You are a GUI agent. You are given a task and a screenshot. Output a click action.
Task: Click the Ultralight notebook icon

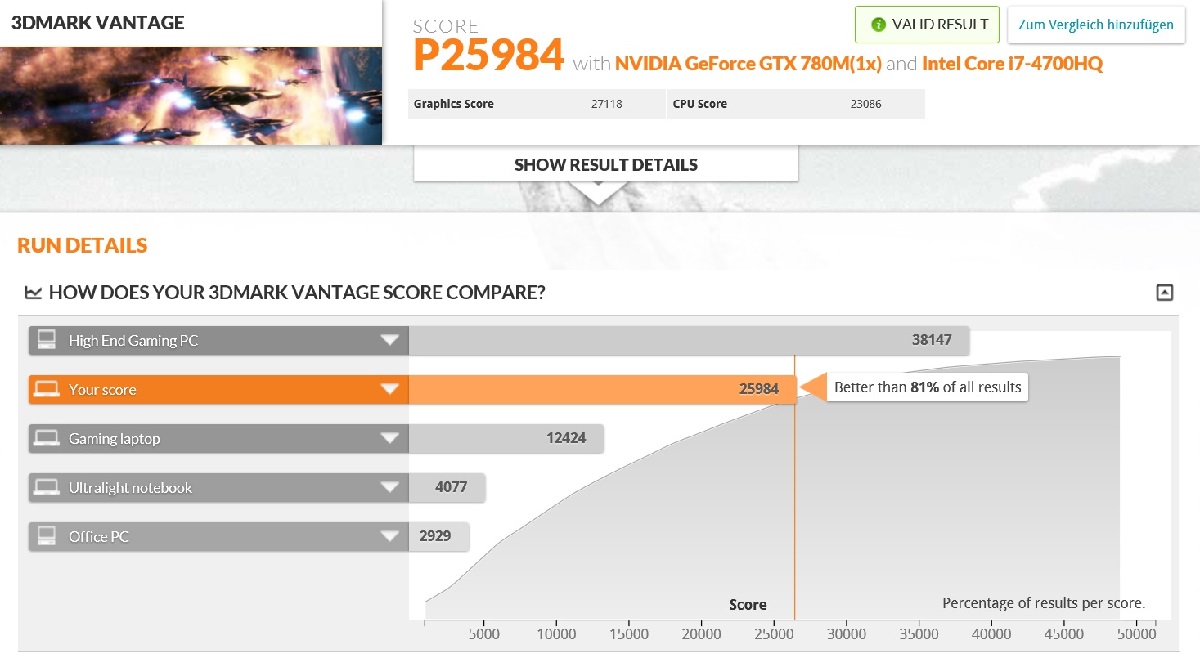pos(46,487)
